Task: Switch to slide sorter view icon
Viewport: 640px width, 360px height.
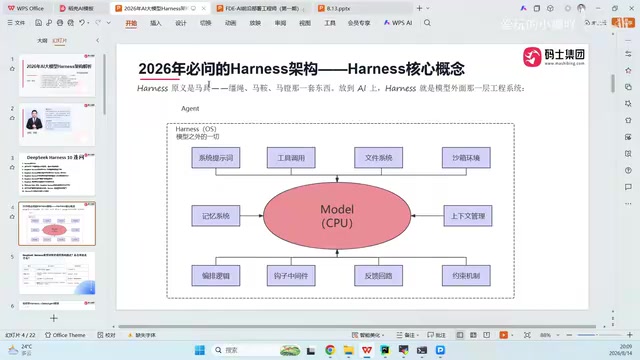Action: pyautogui.click(x=473, y=335)
